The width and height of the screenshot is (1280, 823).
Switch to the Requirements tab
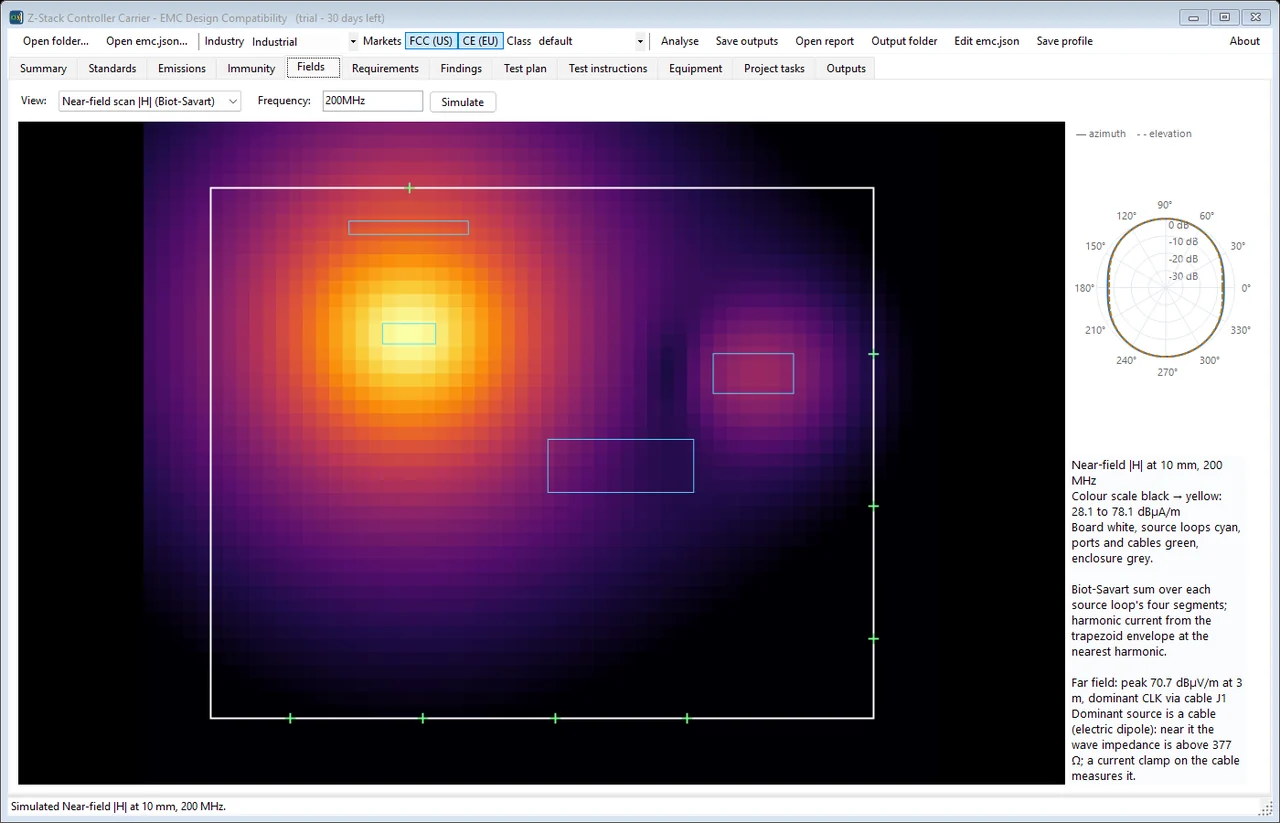pos(385,68)
